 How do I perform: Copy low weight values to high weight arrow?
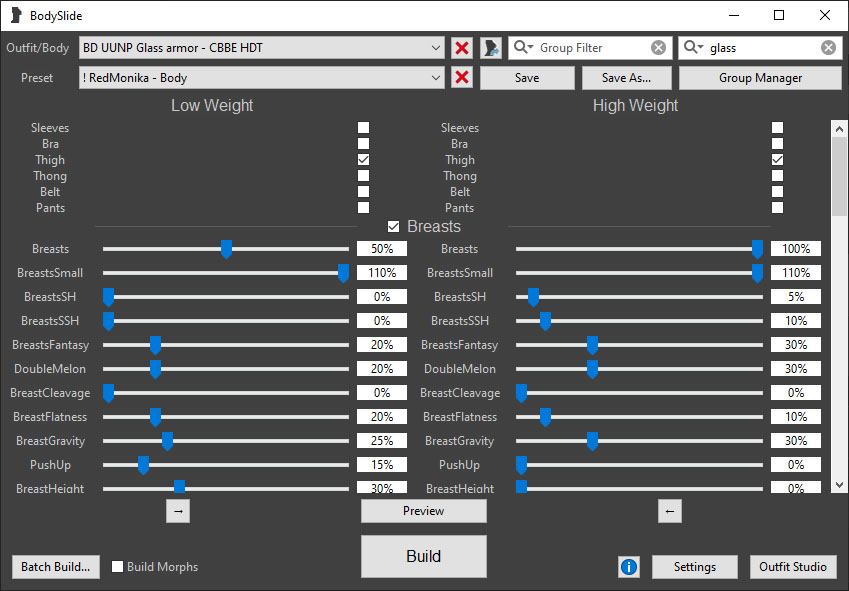(178, 511)
